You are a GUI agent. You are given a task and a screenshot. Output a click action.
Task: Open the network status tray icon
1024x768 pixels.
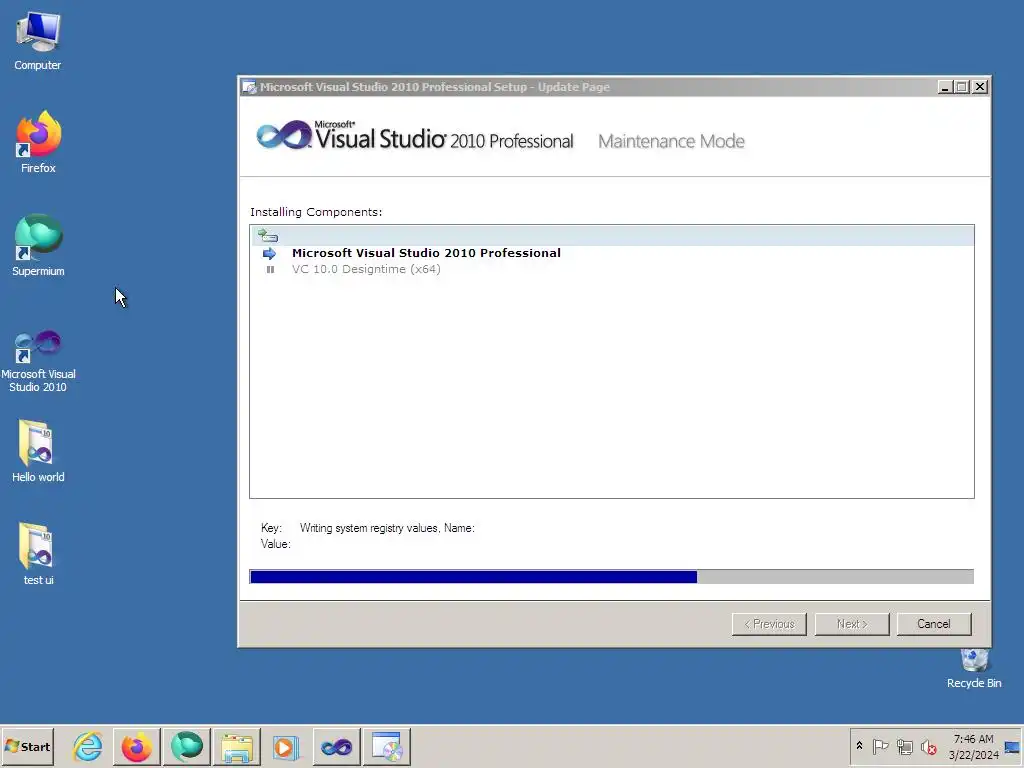coord(904,746)
